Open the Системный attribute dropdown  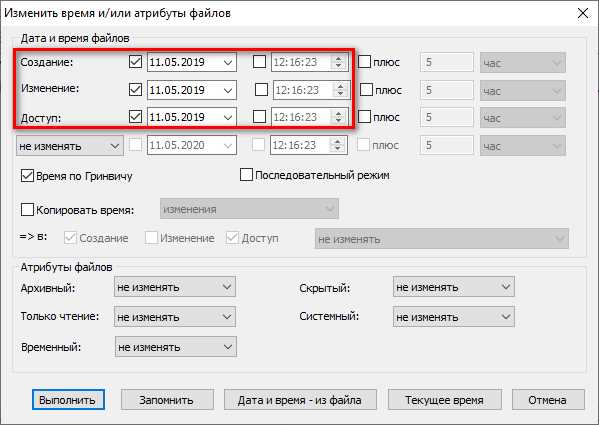[454, 317]
